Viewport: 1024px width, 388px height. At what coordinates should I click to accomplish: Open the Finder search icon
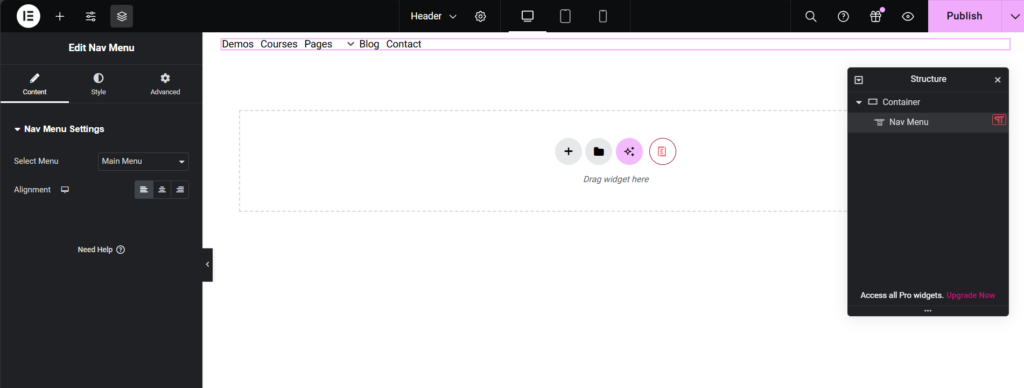click(810, 16)
